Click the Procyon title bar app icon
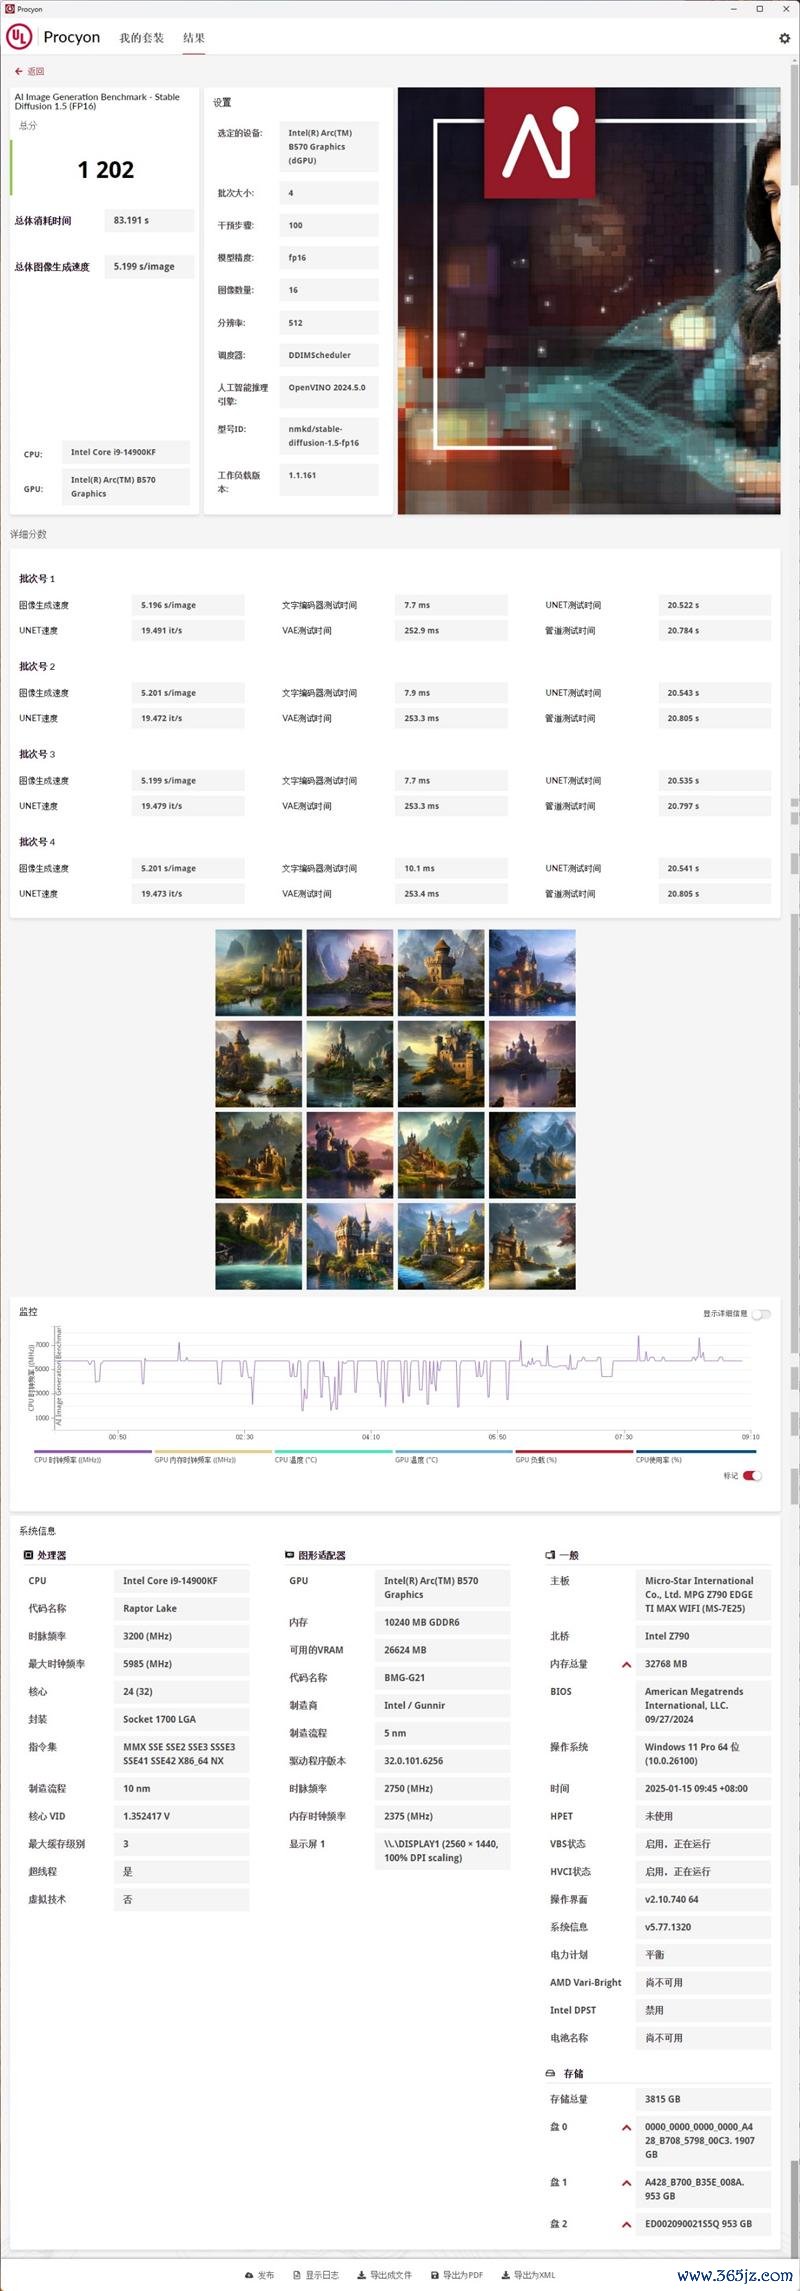Viewport: 800px width, 2291px height. (x=9, y=9)
